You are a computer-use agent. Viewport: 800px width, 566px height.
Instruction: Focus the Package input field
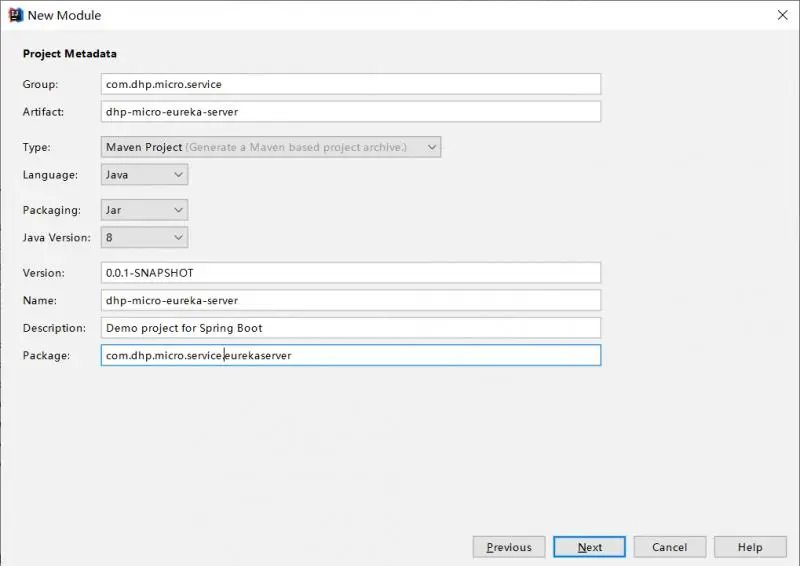click(x=350, y=355)
